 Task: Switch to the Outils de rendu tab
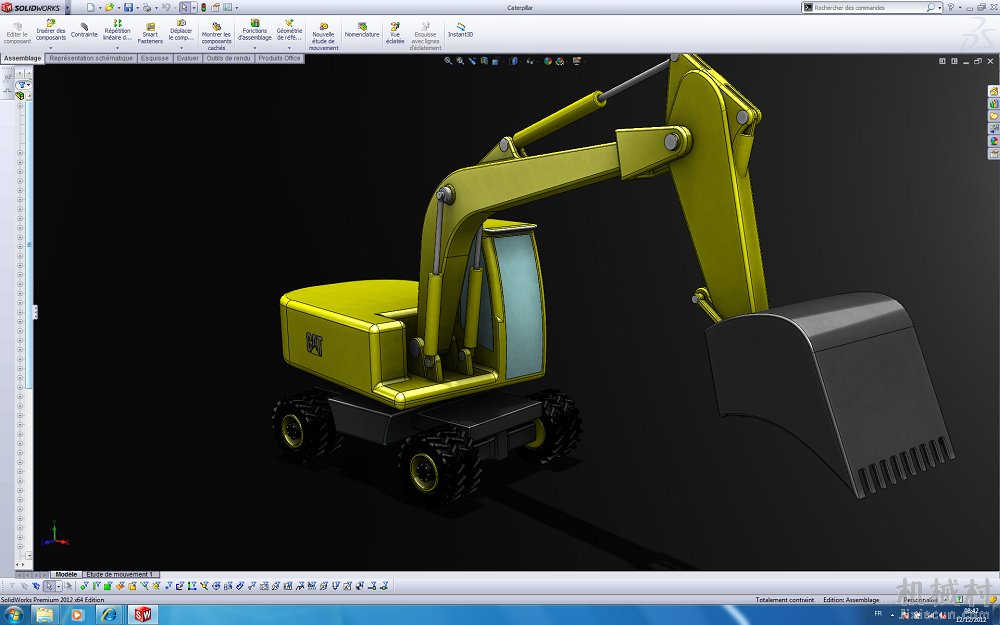coord(228,58)
